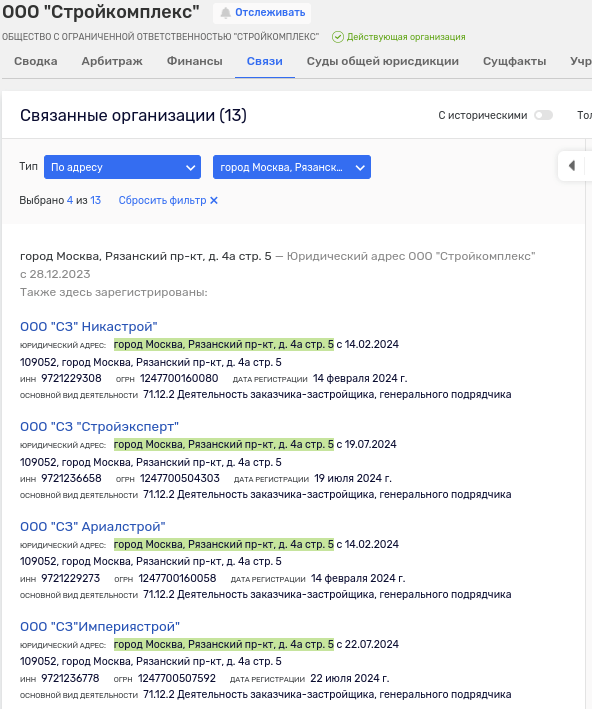Switch to the Сводка tab
Screen dimensions: 592x709
click(36, 61)
